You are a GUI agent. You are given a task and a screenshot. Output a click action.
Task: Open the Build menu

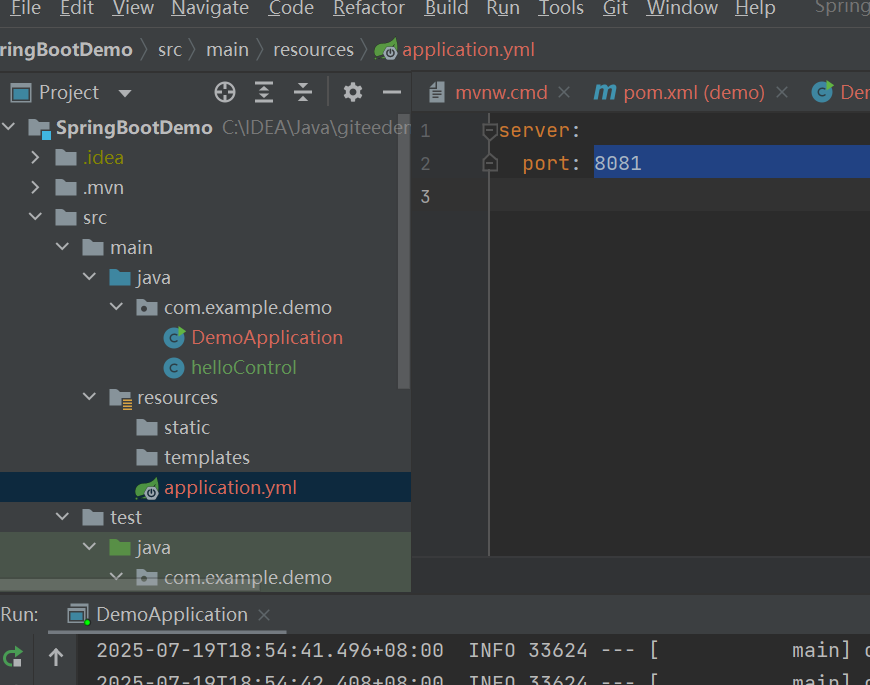[x=446, y=8]
